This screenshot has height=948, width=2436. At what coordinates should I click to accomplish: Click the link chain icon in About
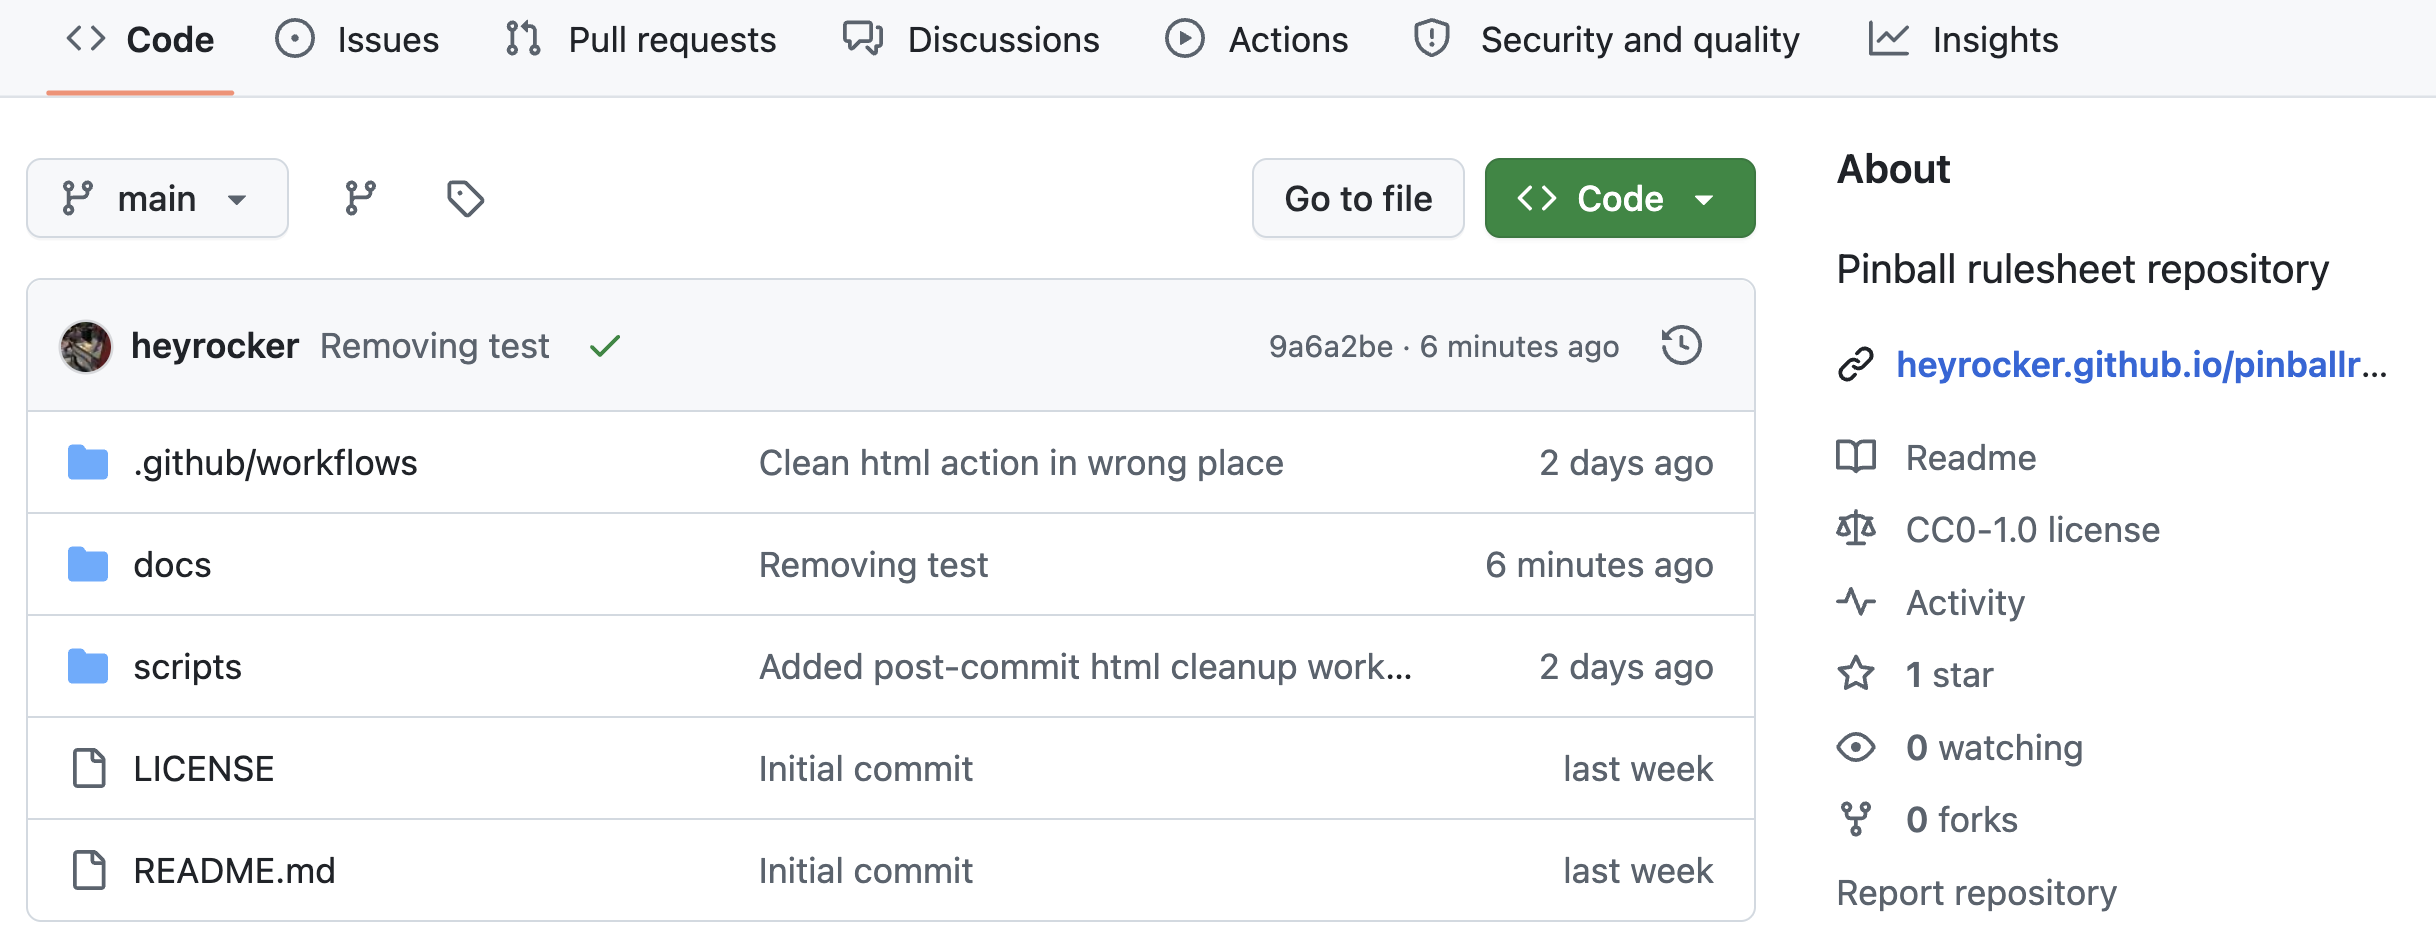click(x=1856, y=365)
